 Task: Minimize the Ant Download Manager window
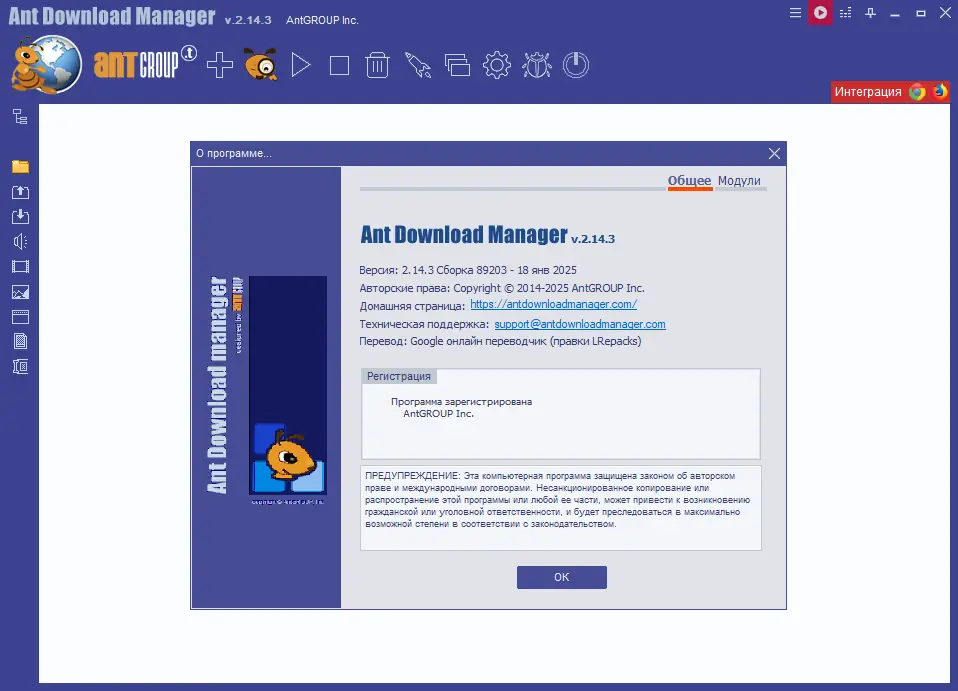[895, 13]
